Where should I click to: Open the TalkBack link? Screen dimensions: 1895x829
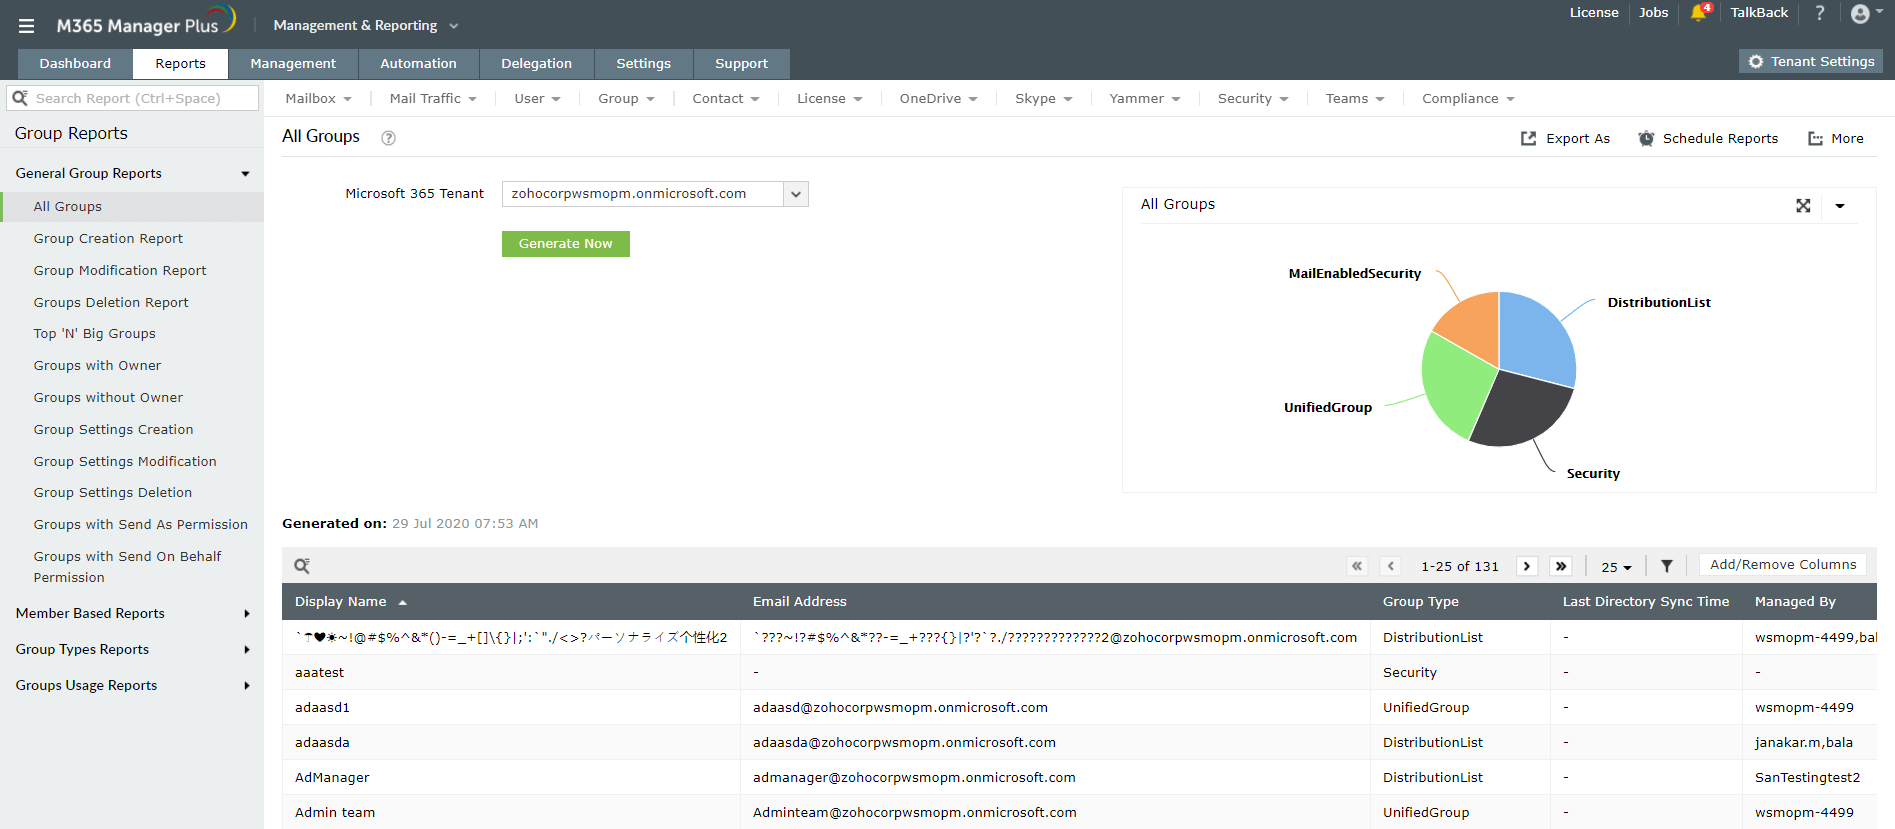[1759, 13]
